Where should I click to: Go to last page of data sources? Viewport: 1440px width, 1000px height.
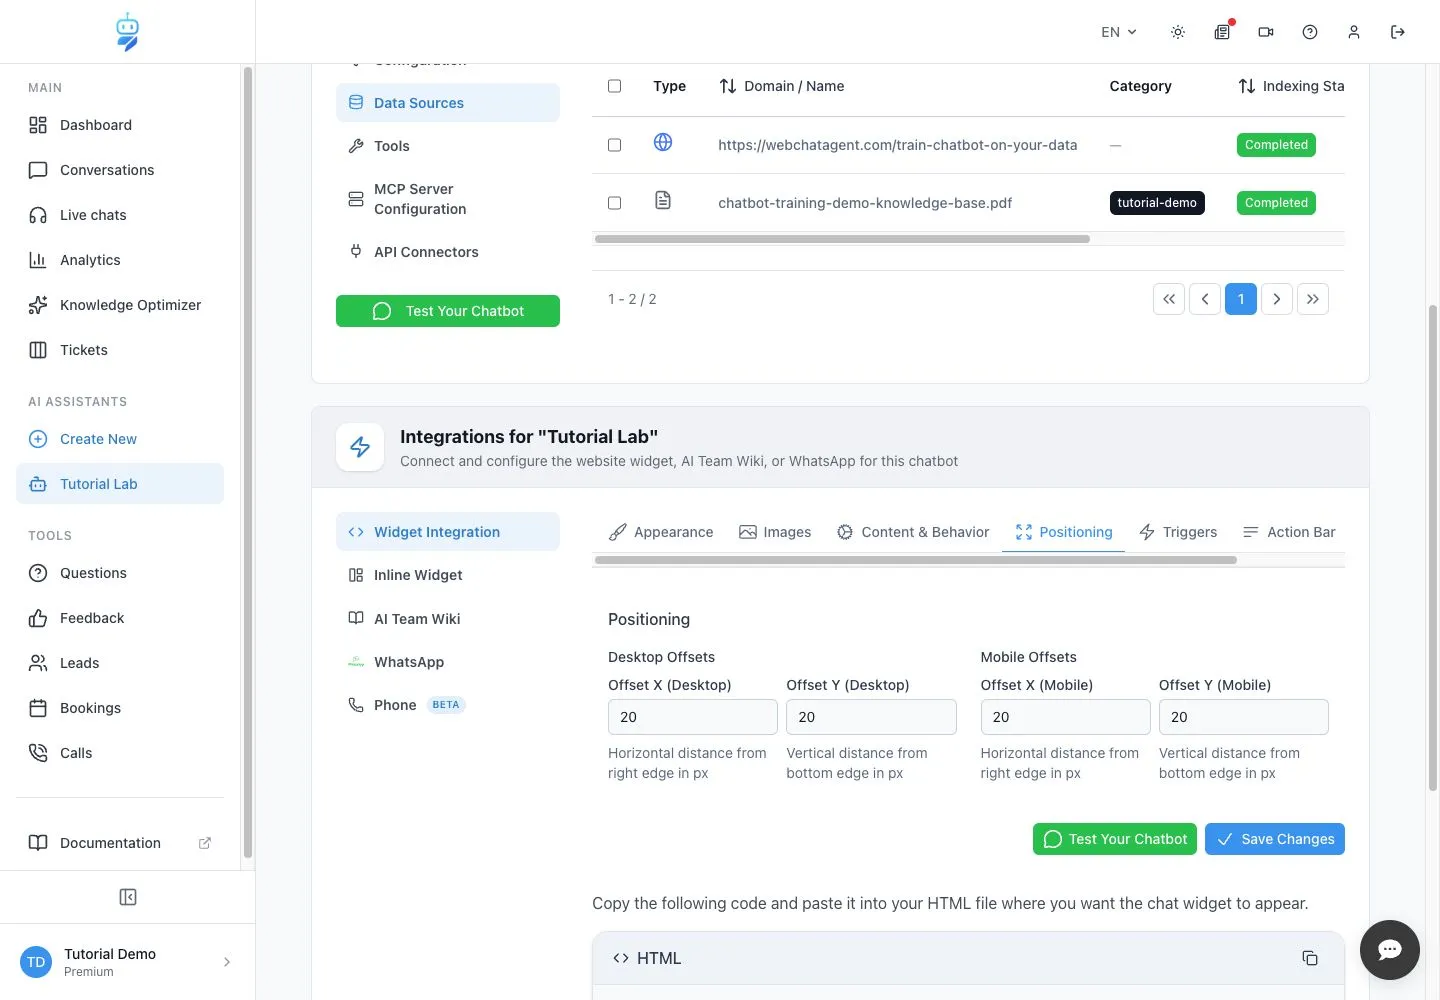(x=1313, y=299)
